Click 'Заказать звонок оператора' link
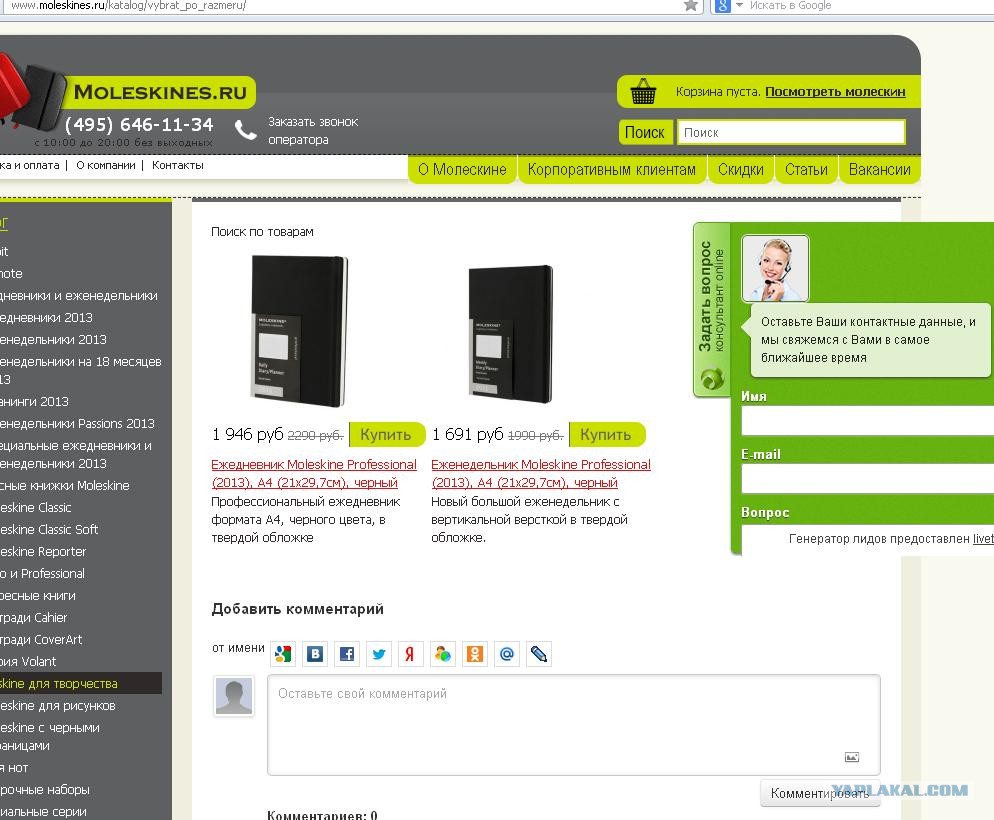Screen dimensions: 994x820 [313, 131]
